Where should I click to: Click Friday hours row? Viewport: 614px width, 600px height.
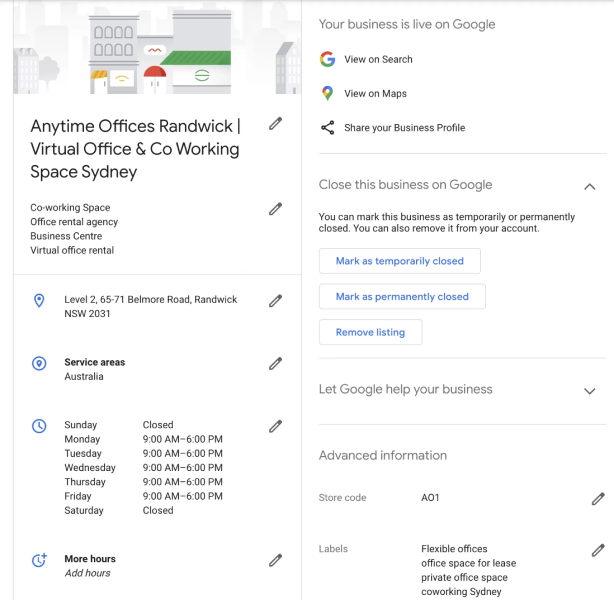pos(143,496)
